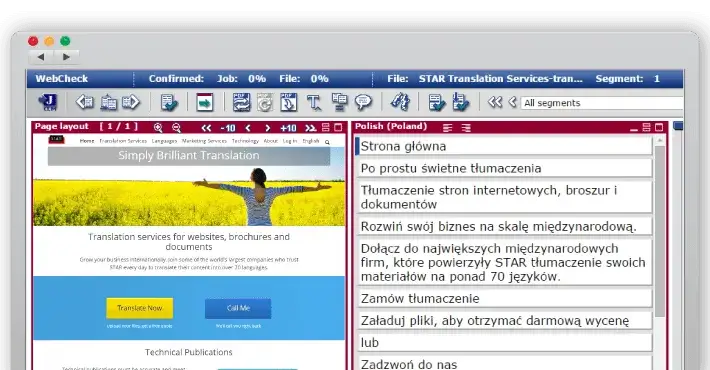Maximize the Polish (Poland) pane

(x=659, y=127)
